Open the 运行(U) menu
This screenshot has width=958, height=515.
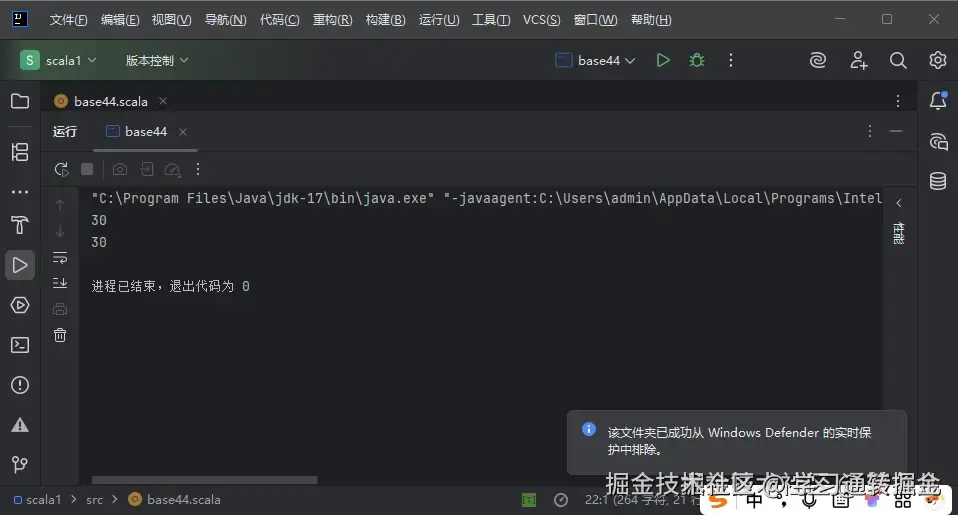point(439,20)
